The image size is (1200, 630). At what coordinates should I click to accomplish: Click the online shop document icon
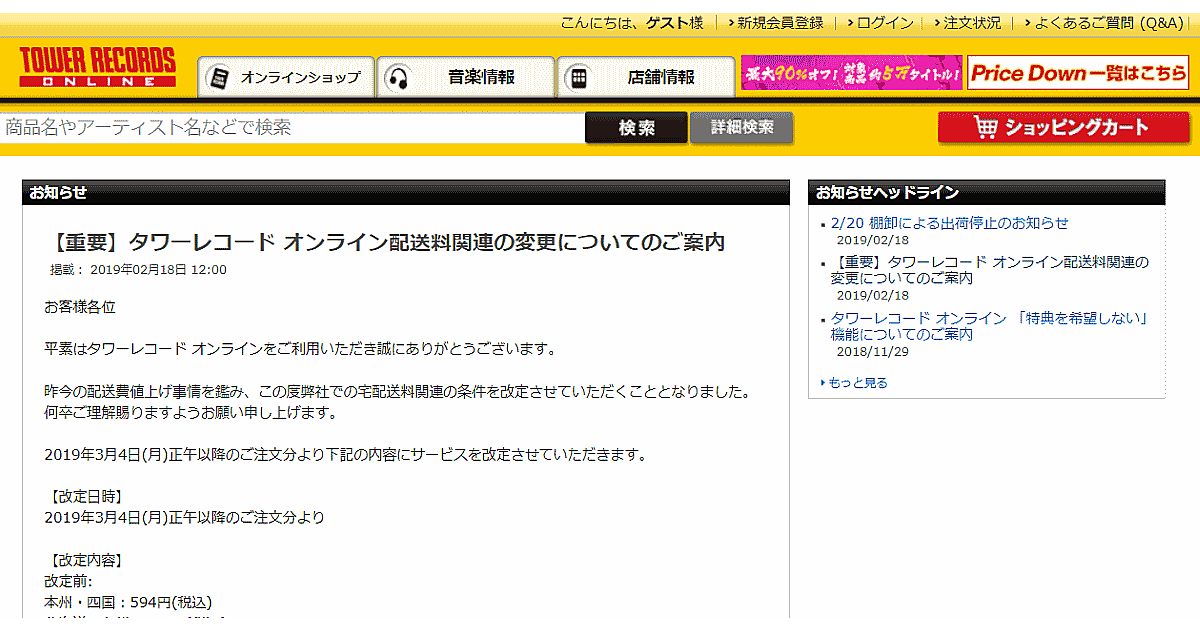(x=219, y=77)
